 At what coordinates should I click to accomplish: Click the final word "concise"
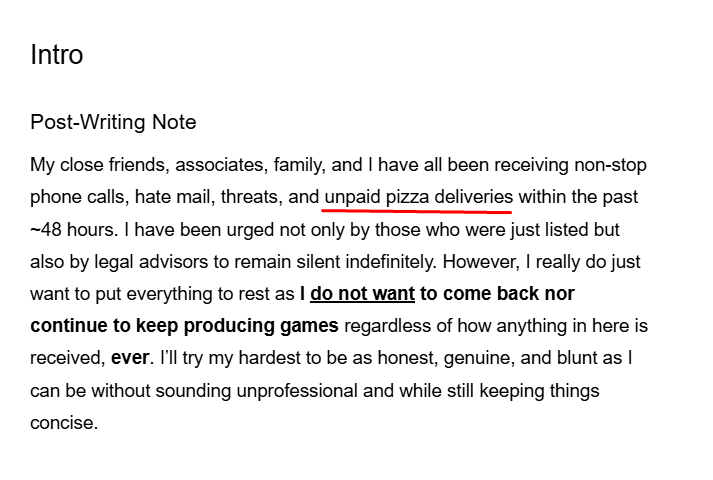pos(62,422)
